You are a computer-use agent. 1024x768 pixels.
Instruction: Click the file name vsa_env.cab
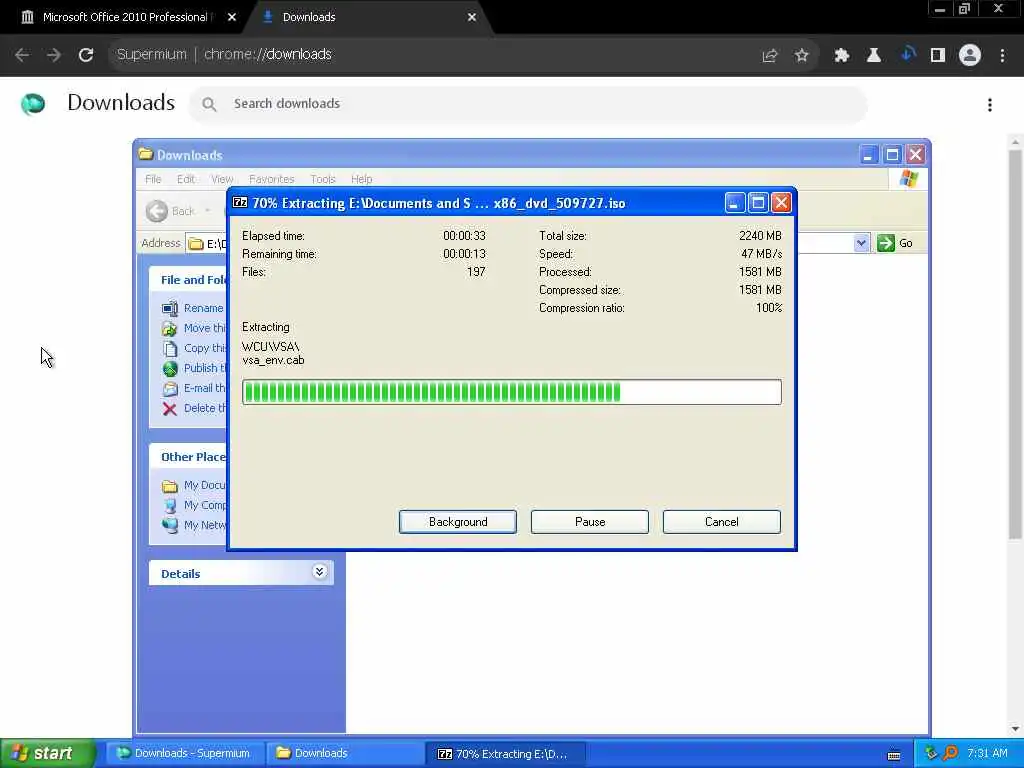click(x=273, y=360)
